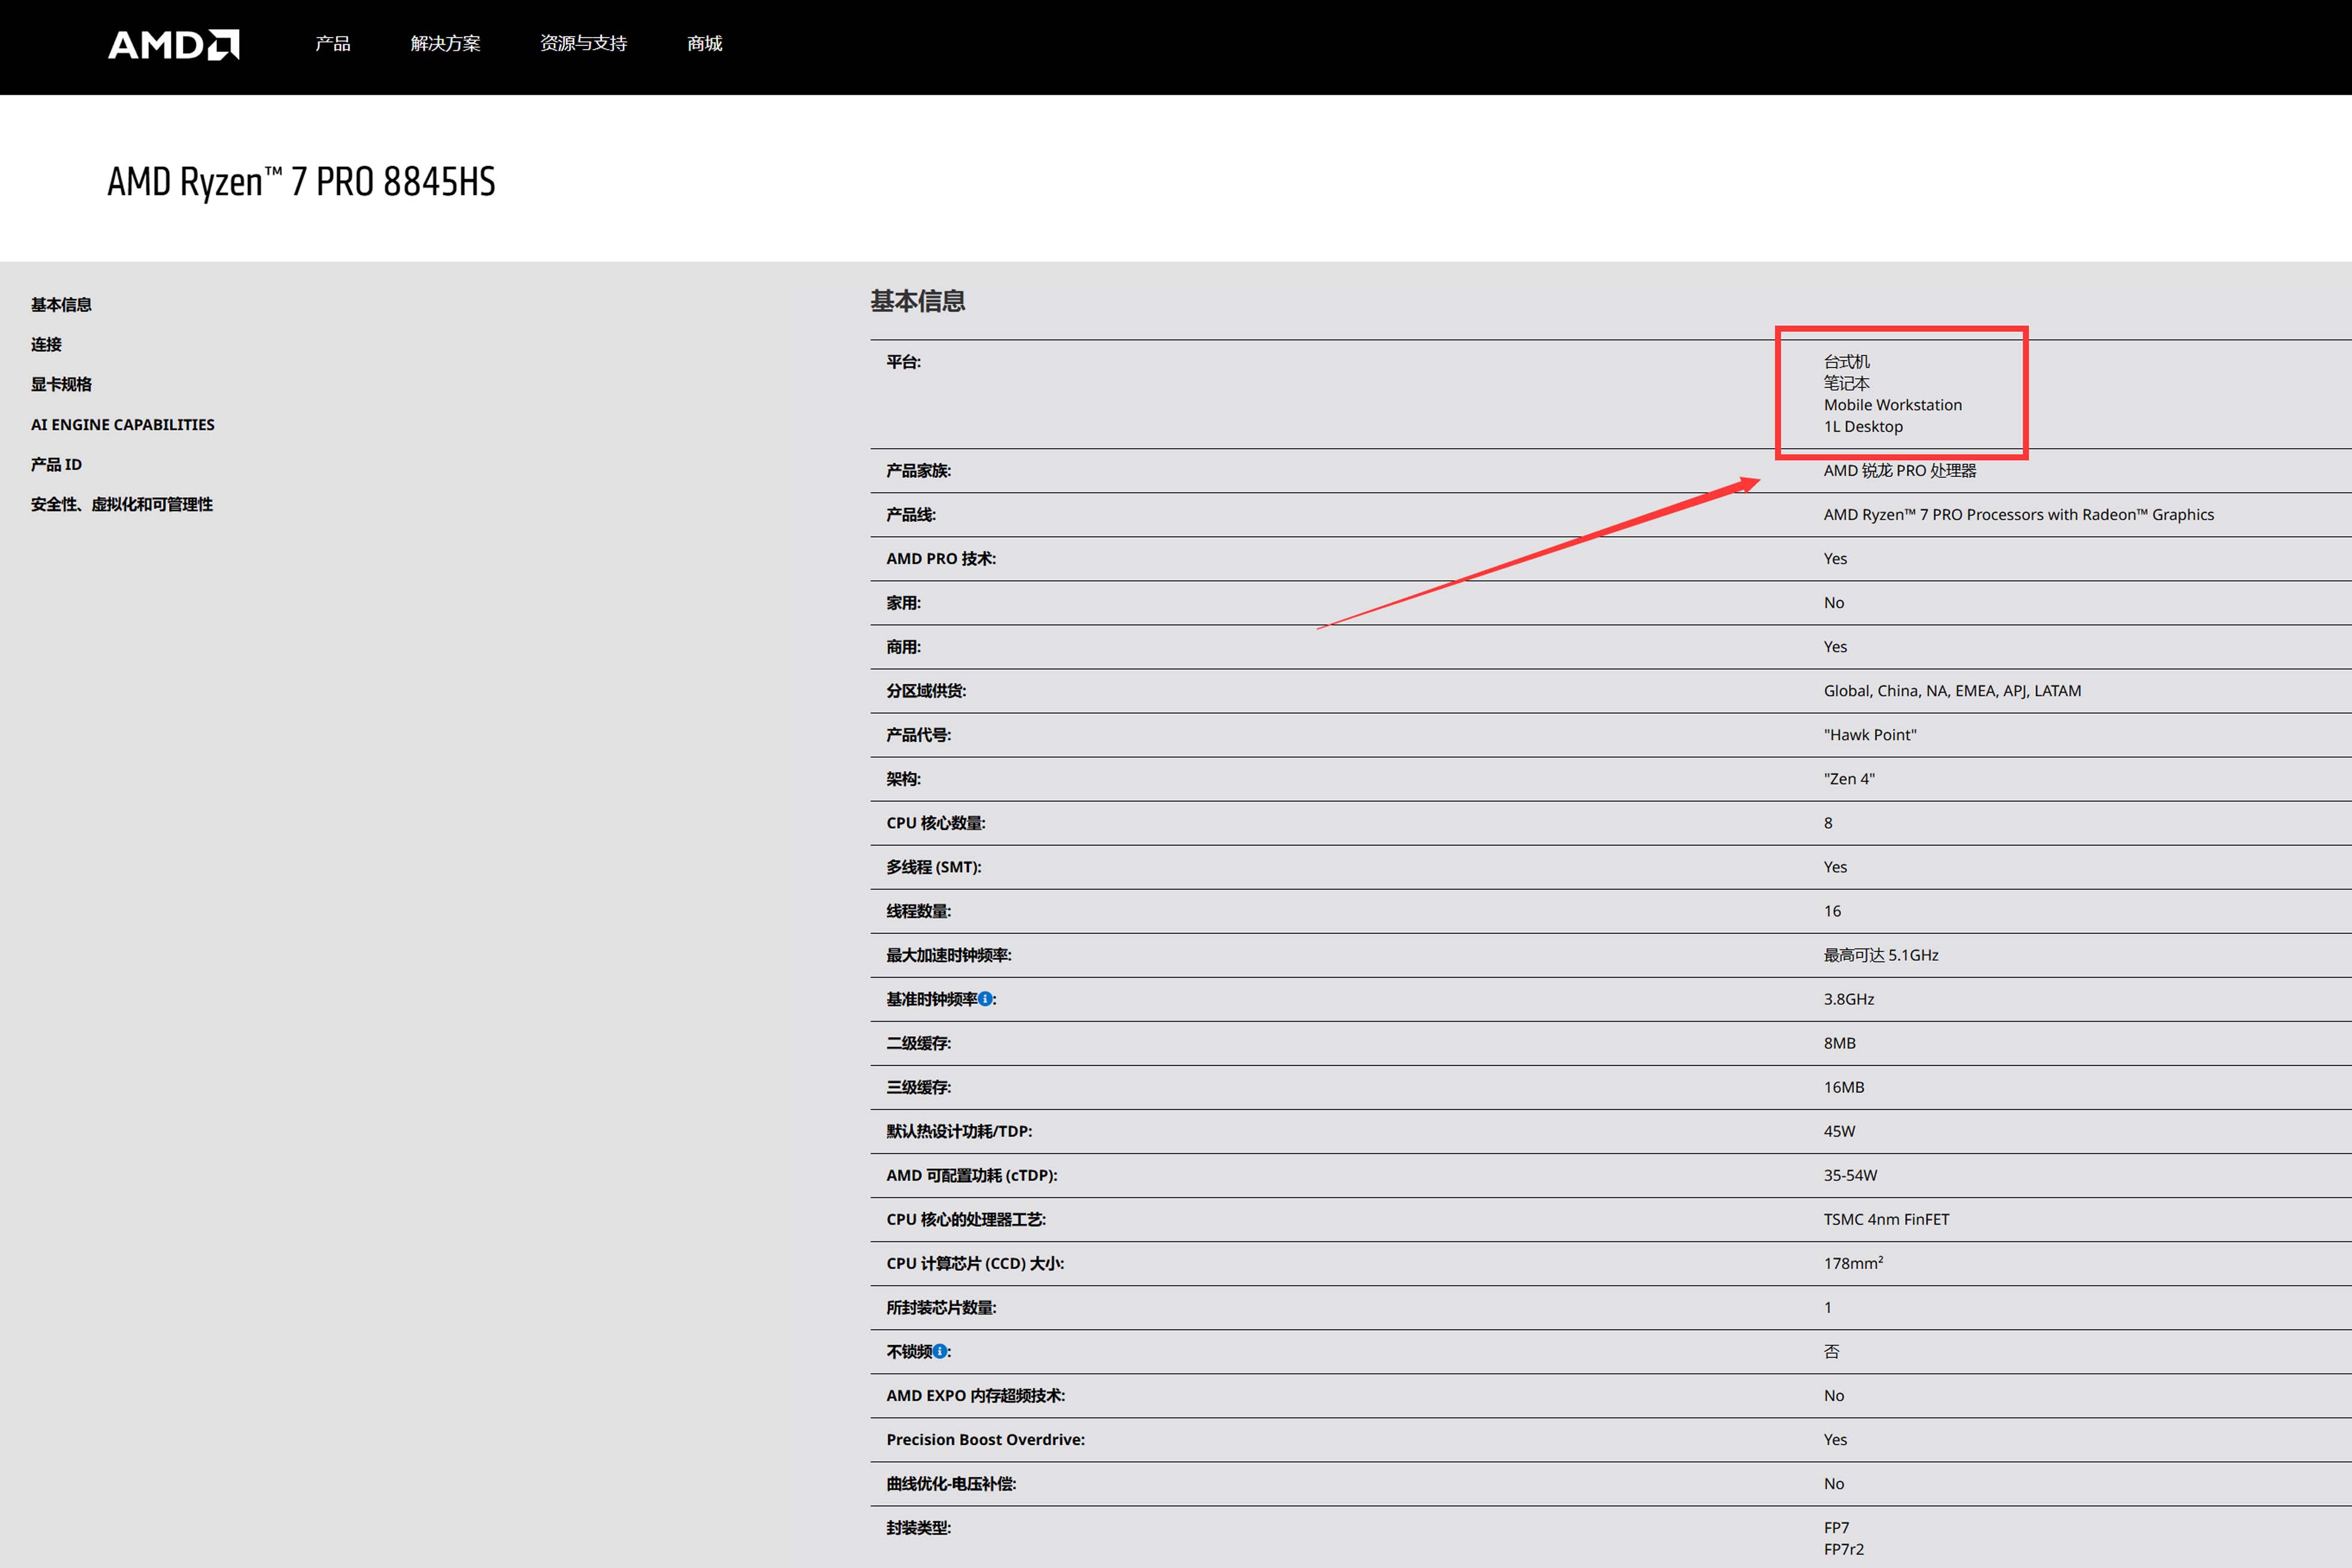The image size is (2352, 1568).
Task: Click the 8MB L2 cache value
Action: click(x=1839, y=1042)
